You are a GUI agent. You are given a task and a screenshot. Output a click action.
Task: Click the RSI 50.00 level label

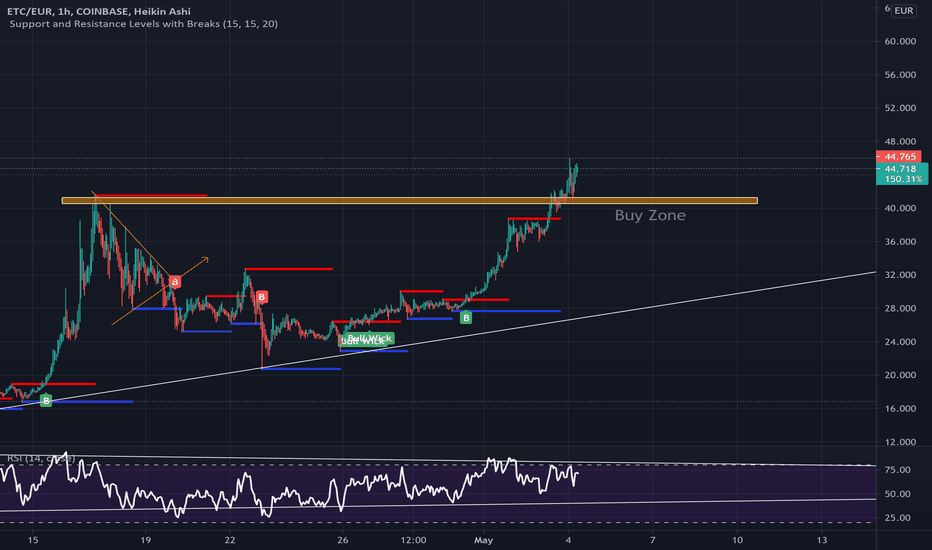tap(898, 494)
